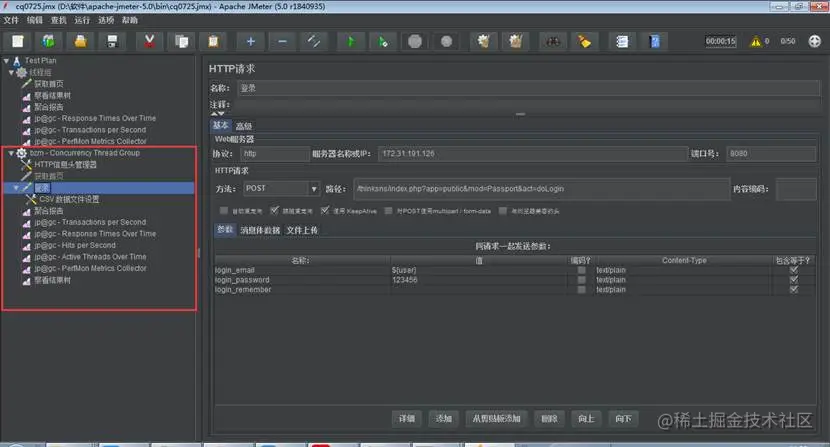
Task: Open the 文件 menu
Action: tap(11, 20)
